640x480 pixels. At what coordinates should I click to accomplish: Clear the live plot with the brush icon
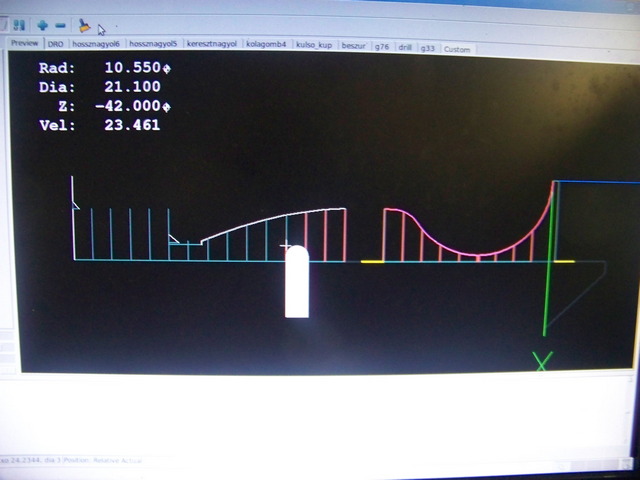[x=84, y=24]
